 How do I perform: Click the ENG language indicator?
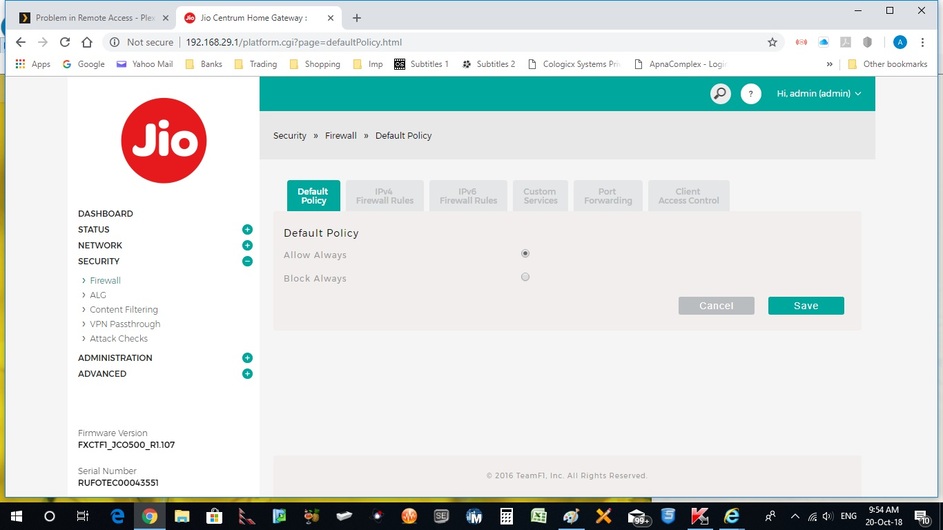tap(849, 516)
